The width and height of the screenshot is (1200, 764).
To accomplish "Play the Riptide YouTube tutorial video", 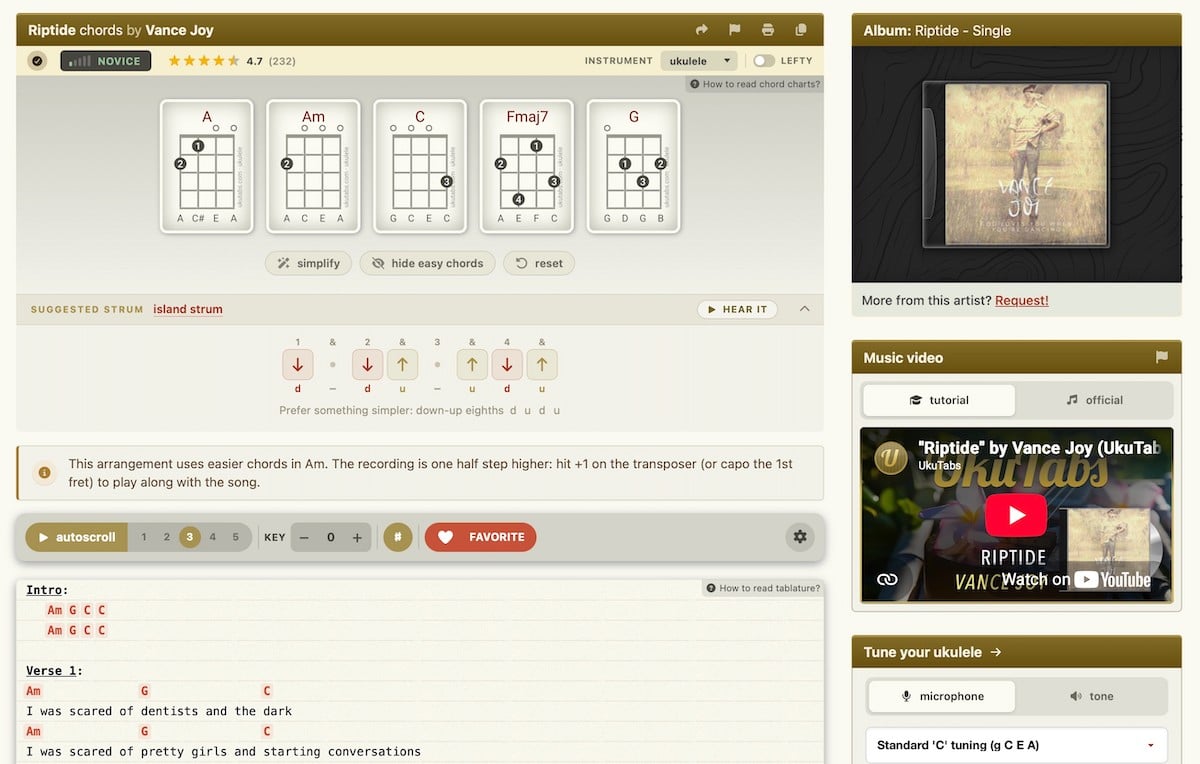I will pyautogui.click(x=1016, y=515).
